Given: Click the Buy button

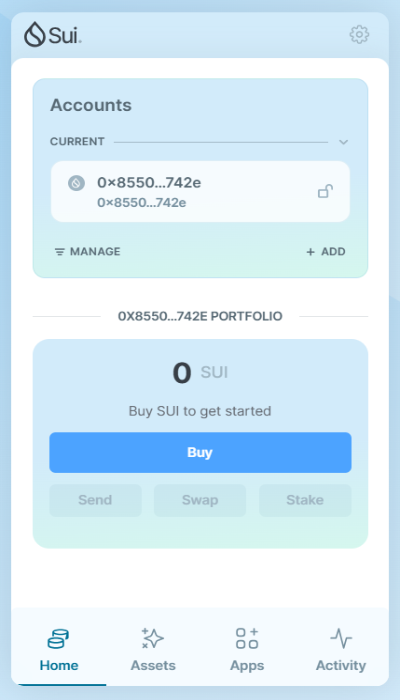Looking at the screenshot, I should click(x=200, y=452).
